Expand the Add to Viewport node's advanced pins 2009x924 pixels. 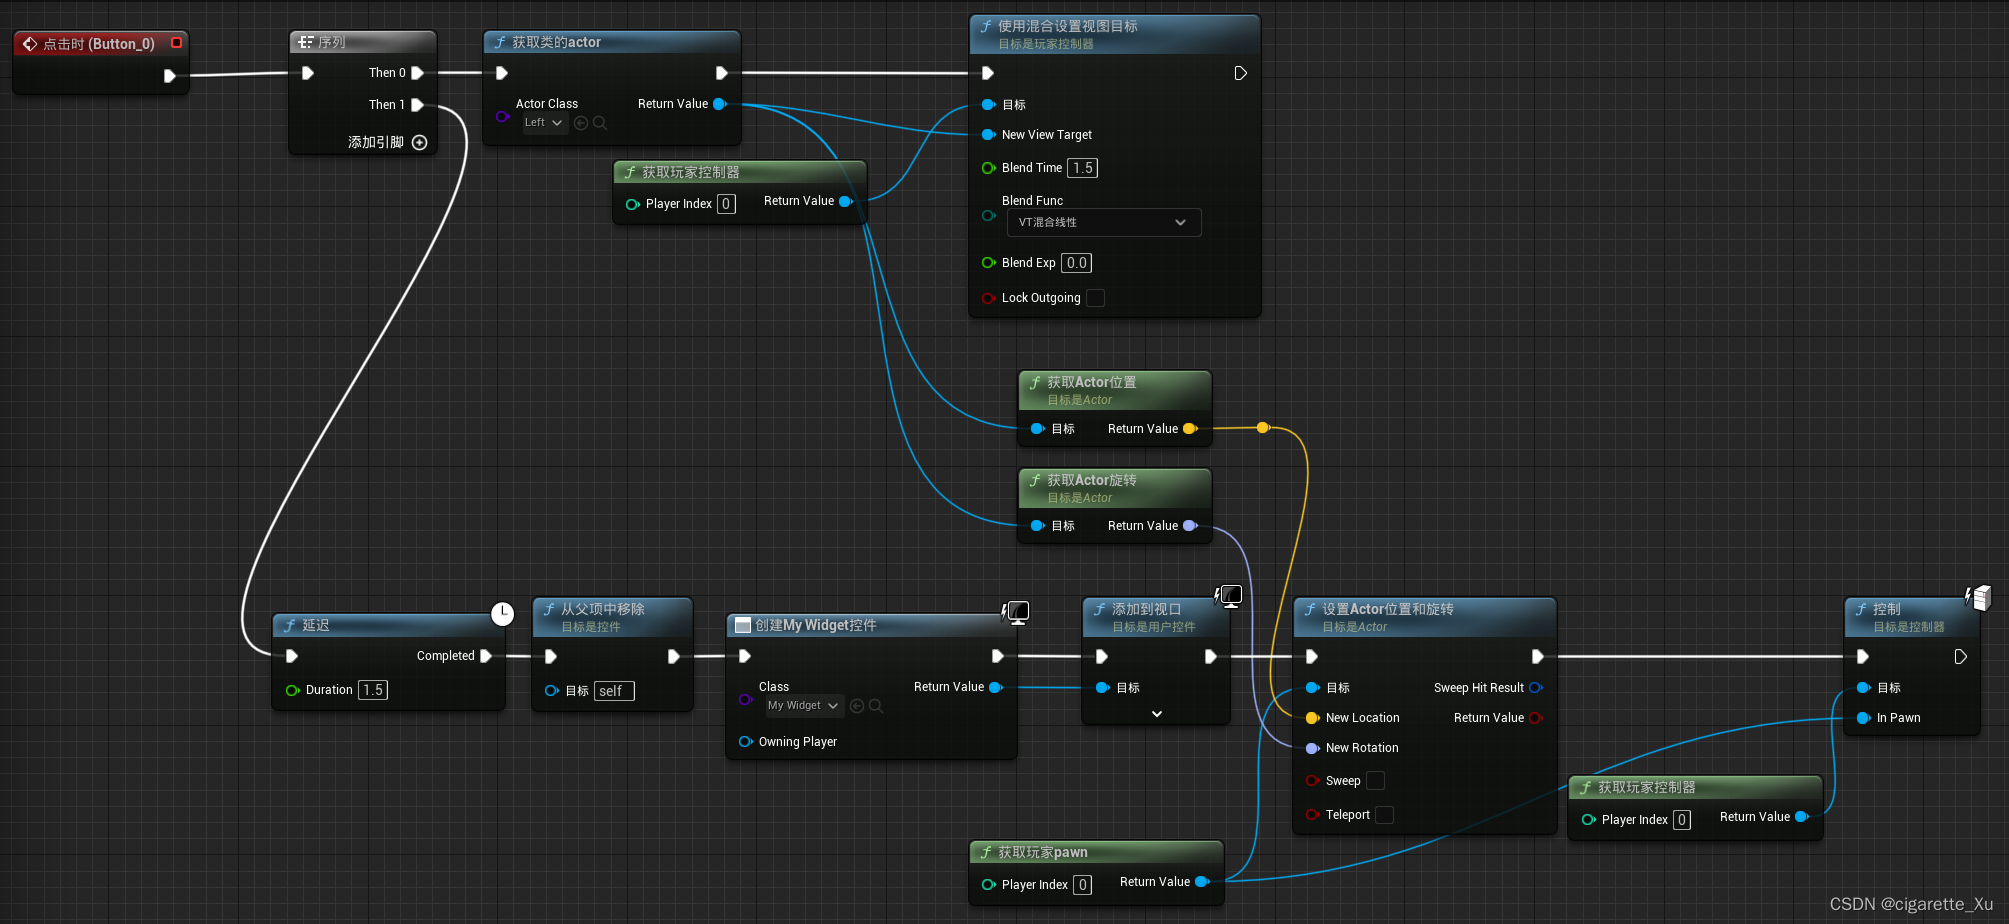(x=1157, y=714)
